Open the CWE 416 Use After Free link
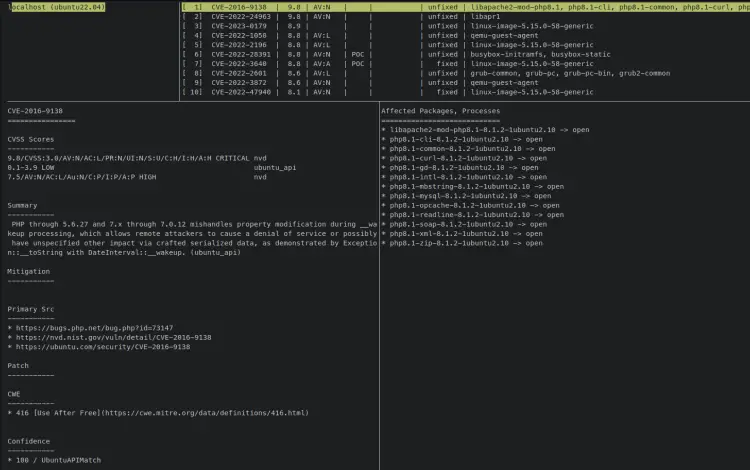This screenshot has height=470, width=750. pyautogui.click(x=162, y=413)
